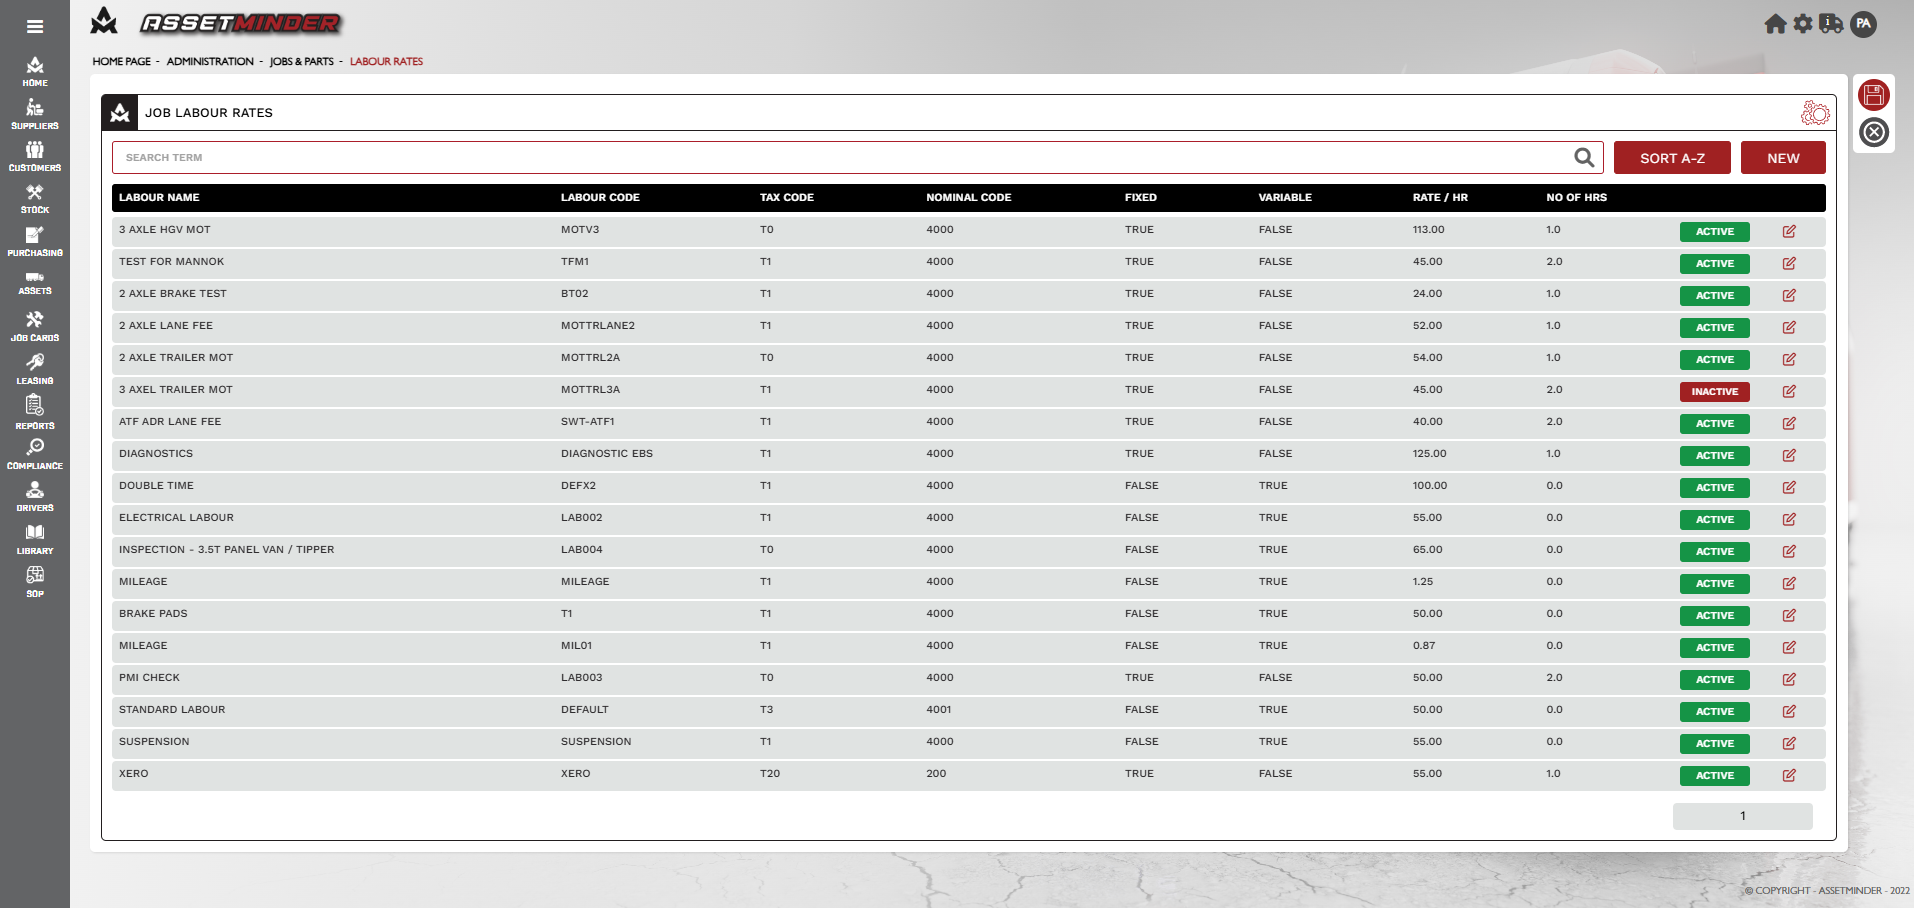Open settings gear in top bar
This screenshot has height=908, width=1914.
pyautogui.click(x=1803, y=24)
